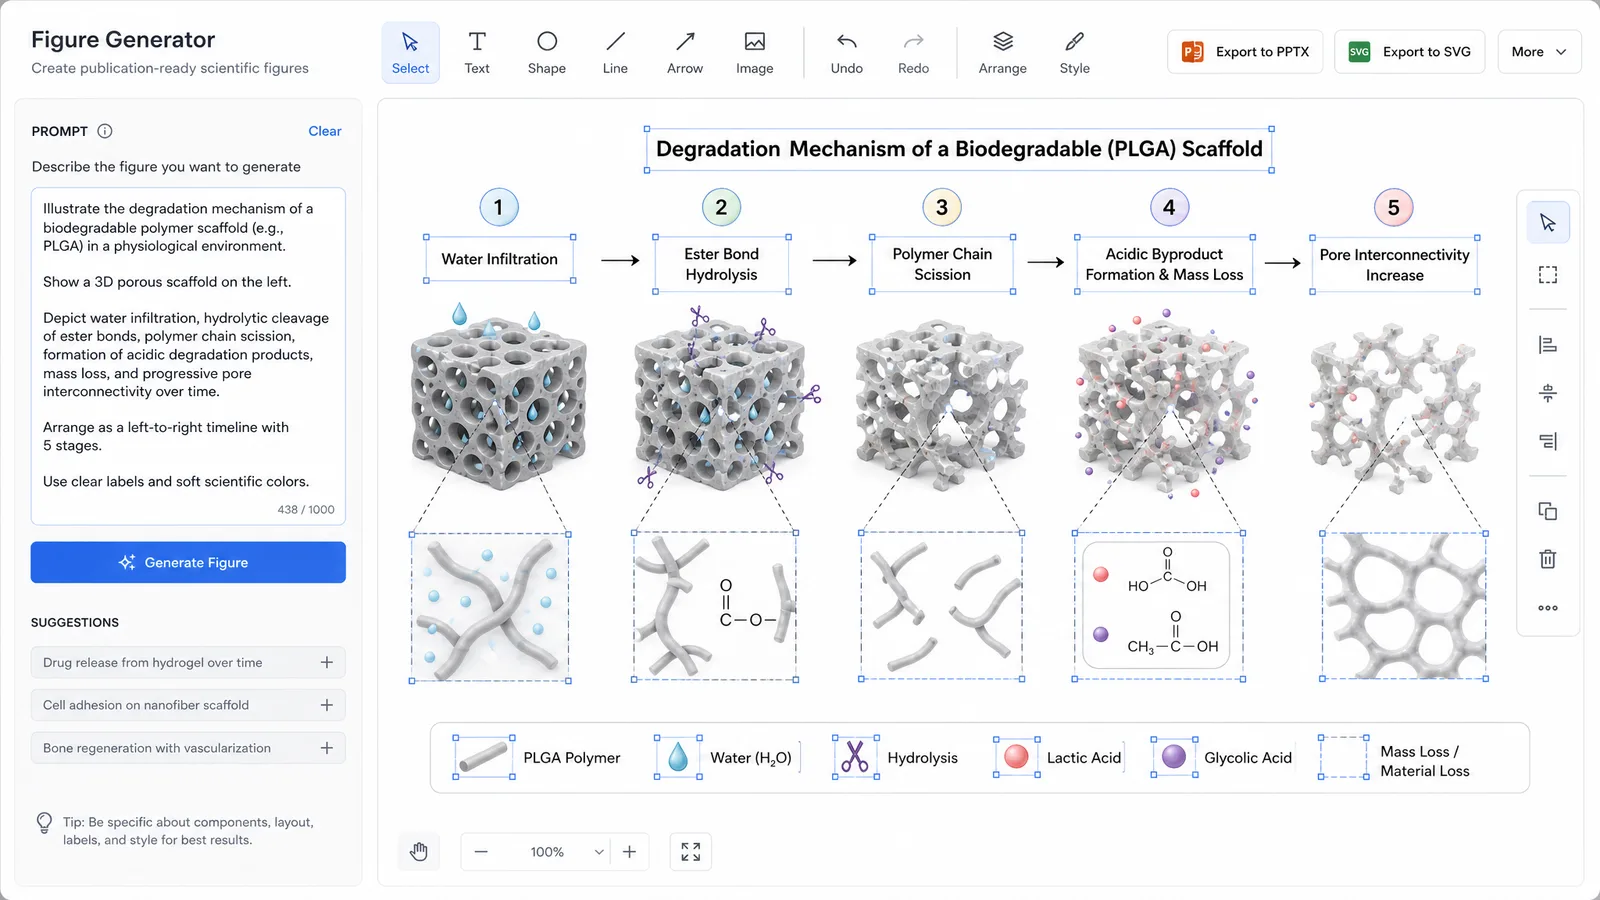The height and width of the screenshot is (900, 1600).
Task: Select the Glycolic Acid purple sphere swatch
Action: pyautogui.click(x=1174, y=757)
